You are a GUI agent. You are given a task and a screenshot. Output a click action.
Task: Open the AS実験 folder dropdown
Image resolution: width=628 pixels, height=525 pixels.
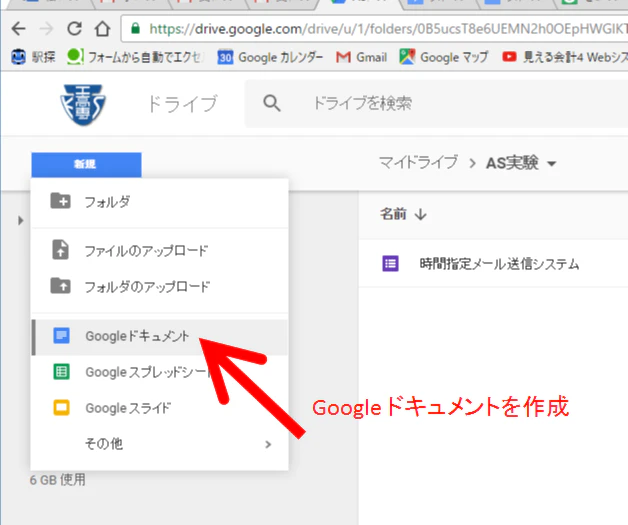click(521, 163)
